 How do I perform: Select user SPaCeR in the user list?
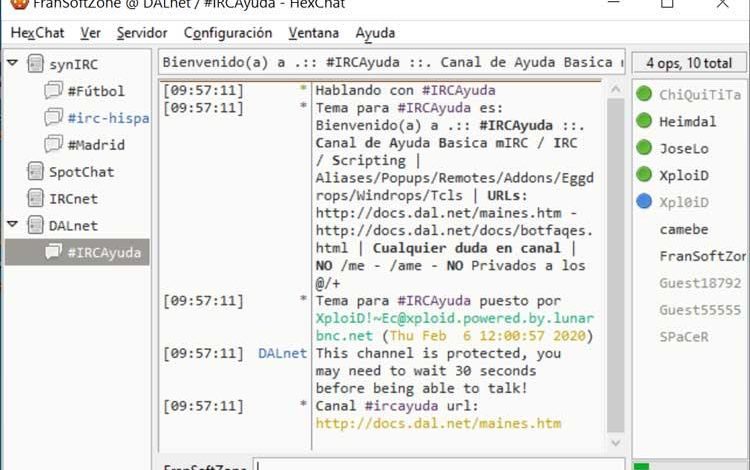[684, 337]
